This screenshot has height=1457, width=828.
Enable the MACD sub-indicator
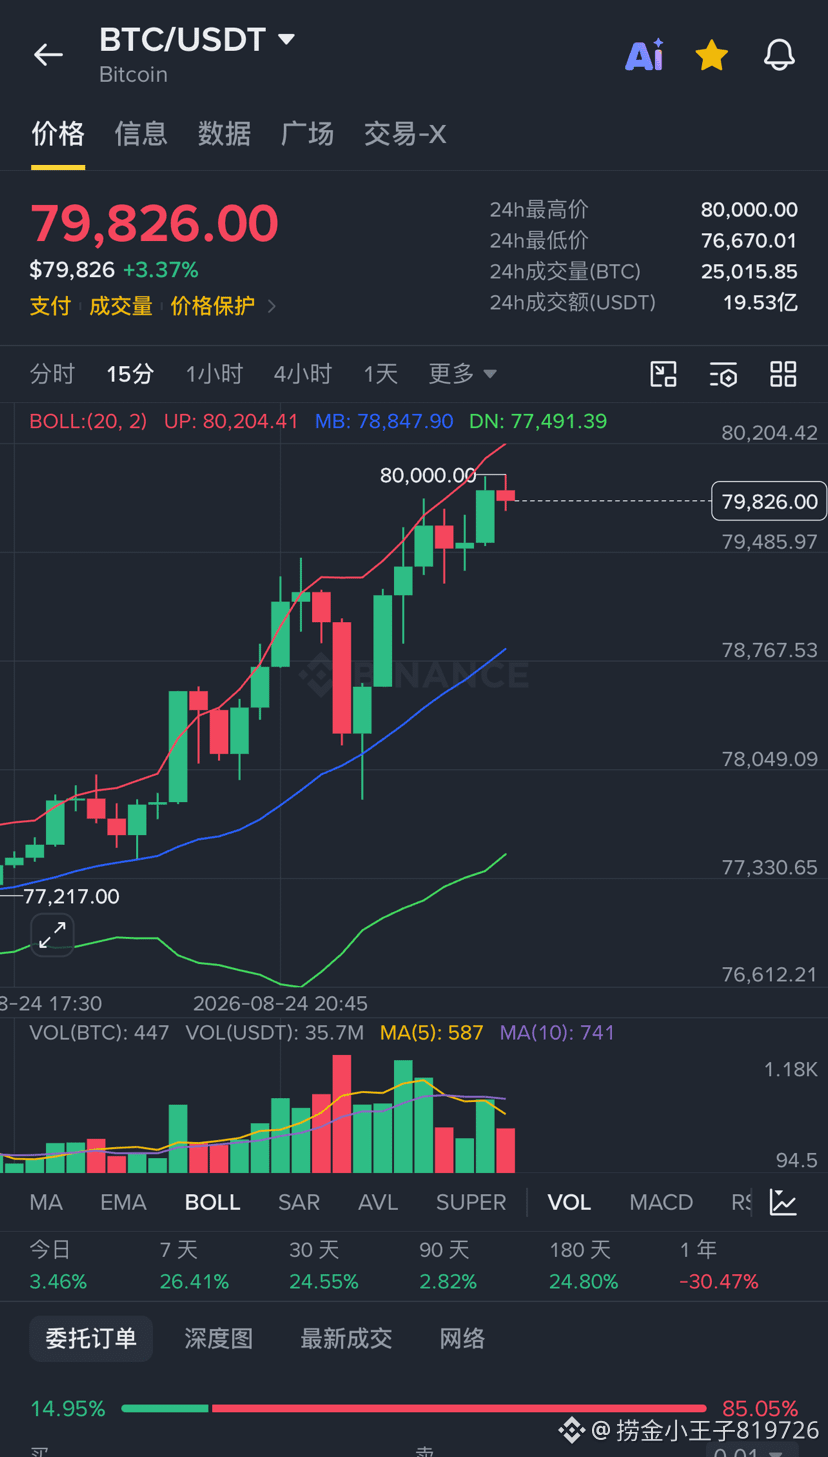click(x=661, y=1202)
